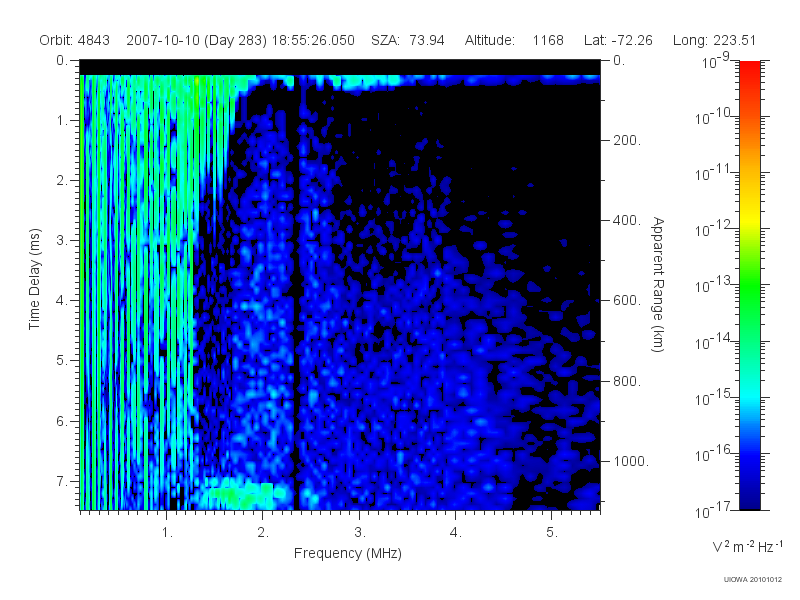Click the '10-15' colorbar tick label

713,397
